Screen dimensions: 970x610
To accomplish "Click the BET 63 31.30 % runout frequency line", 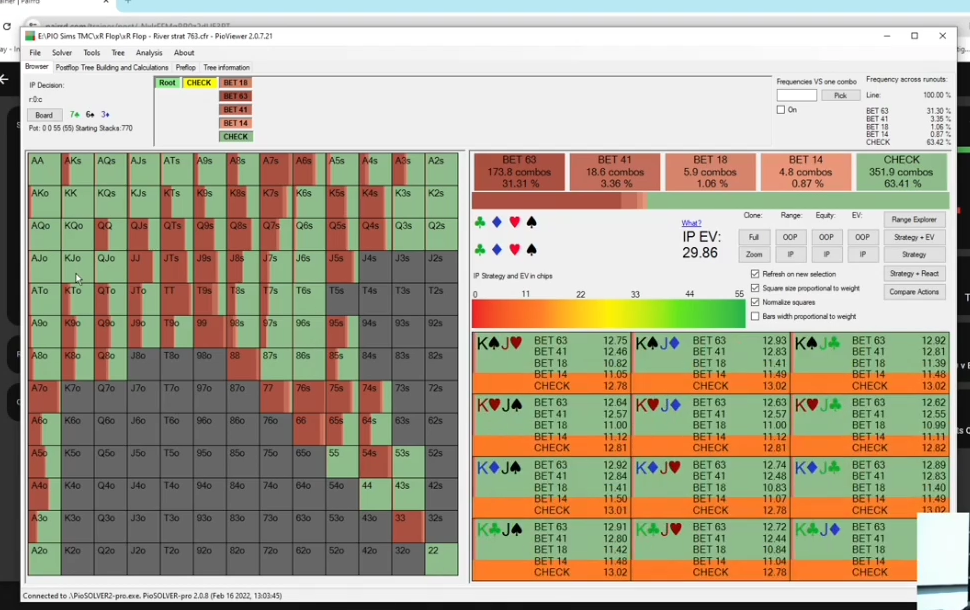I will click(908, 111).
